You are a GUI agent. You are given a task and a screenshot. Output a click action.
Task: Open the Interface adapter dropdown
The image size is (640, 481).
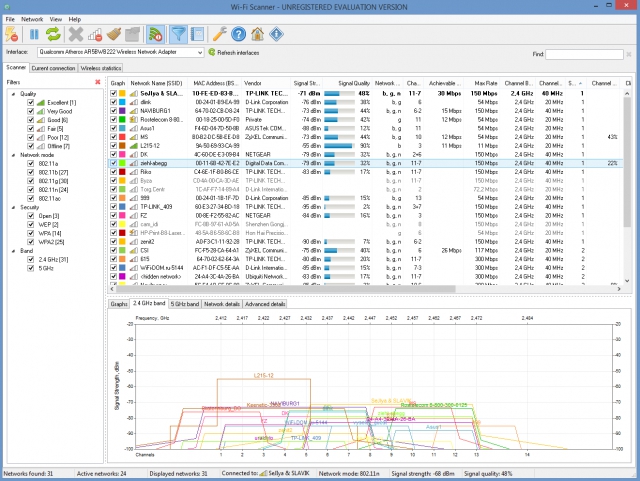point(200,52)
